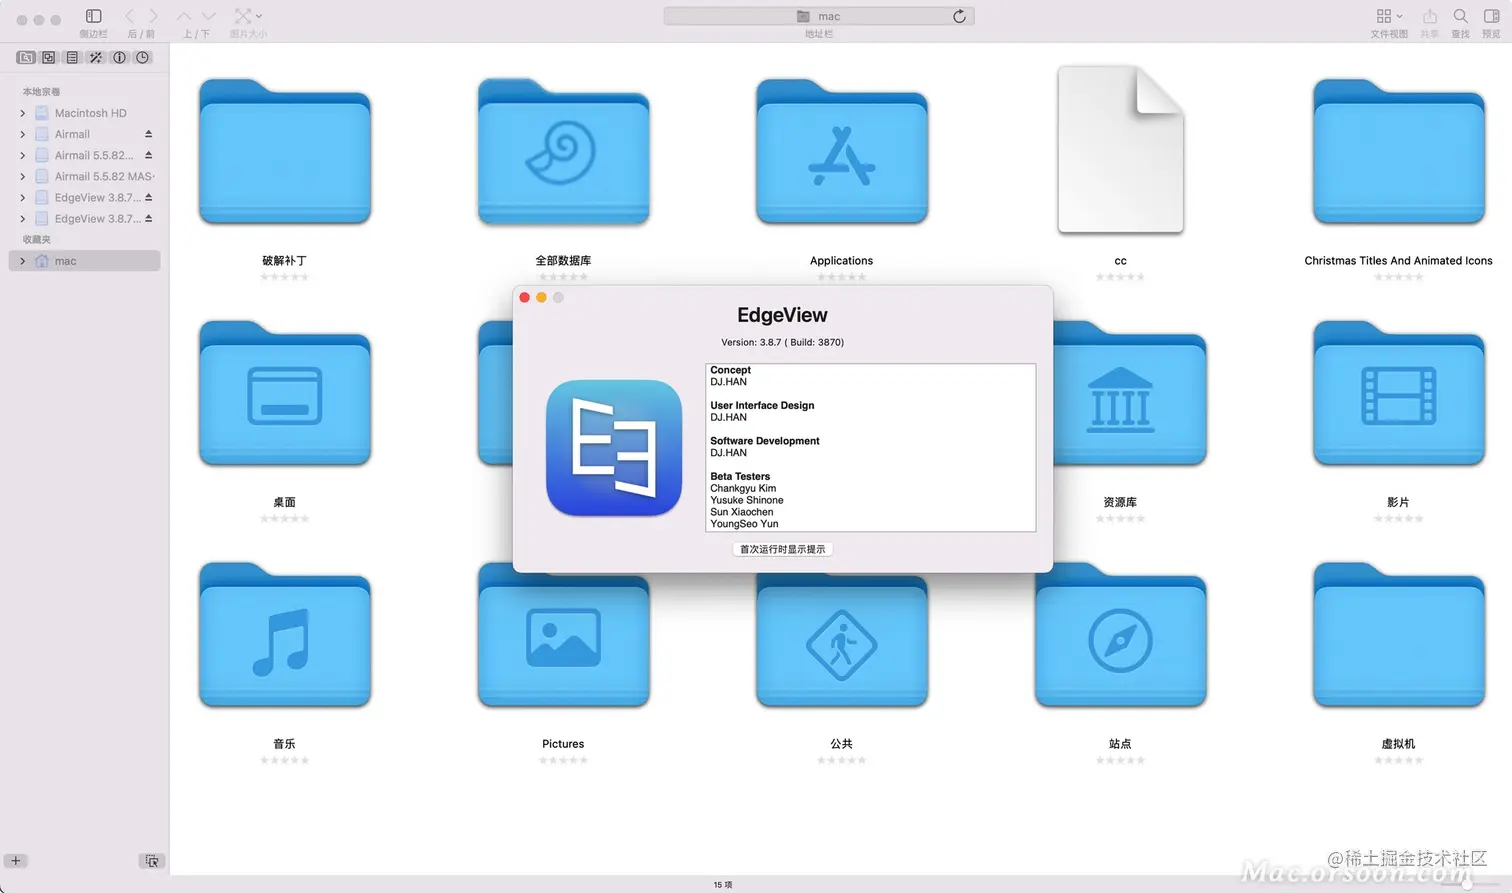Click the 首次运行时显示提示 button
This screenshot has height=893, width=1512.
pos(783,549)
